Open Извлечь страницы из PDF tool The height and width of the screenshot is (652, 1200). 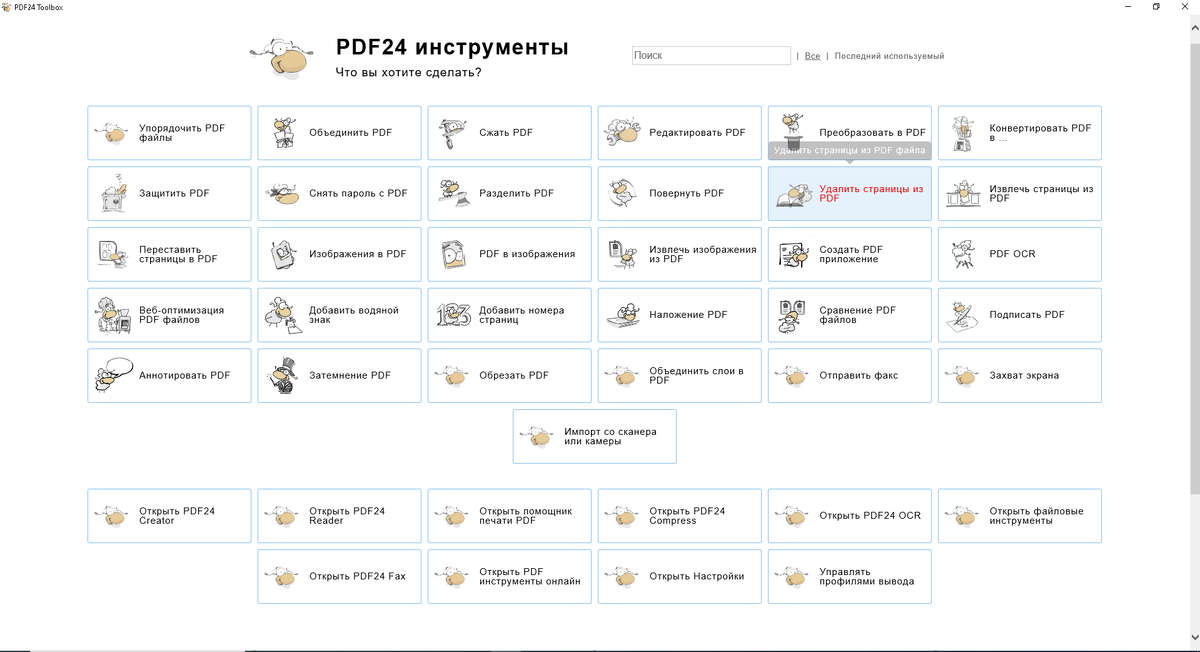(x=1019, y=194)
